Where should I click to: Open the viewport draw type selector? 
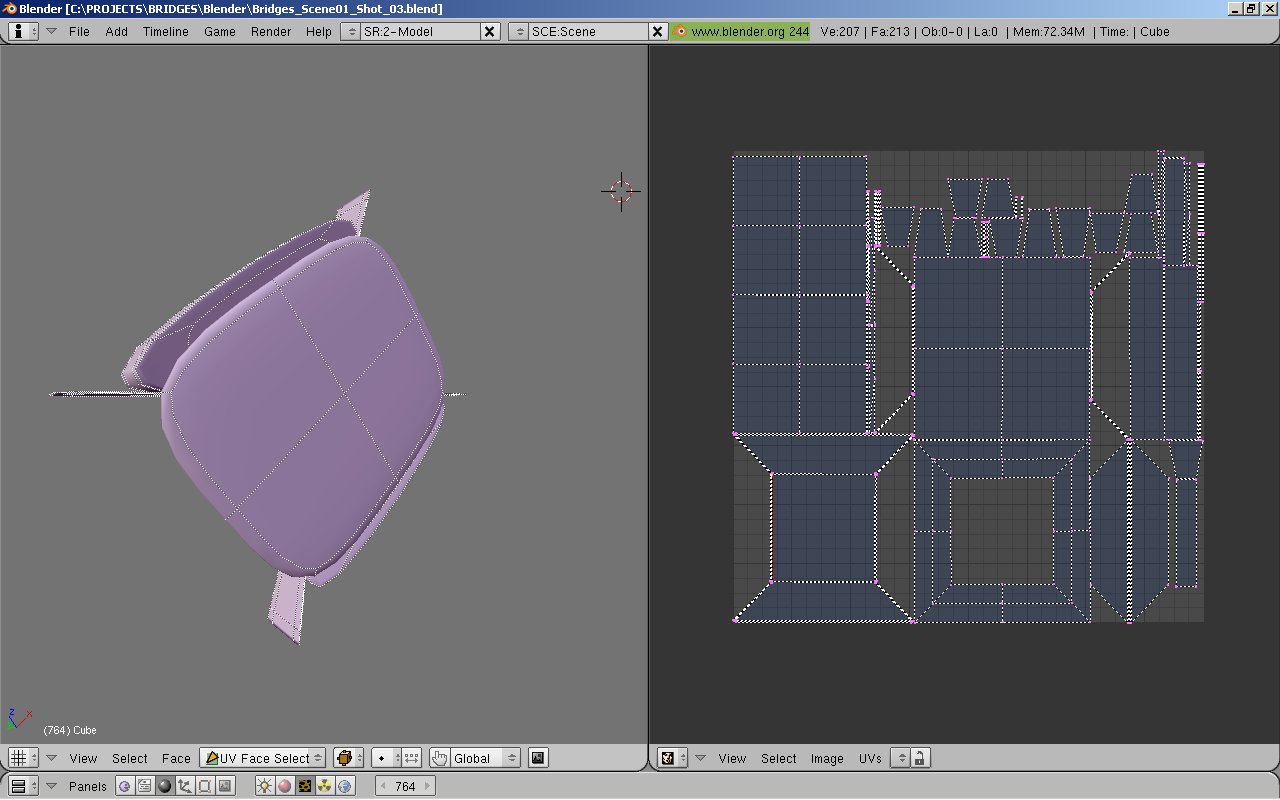point(348,758)
